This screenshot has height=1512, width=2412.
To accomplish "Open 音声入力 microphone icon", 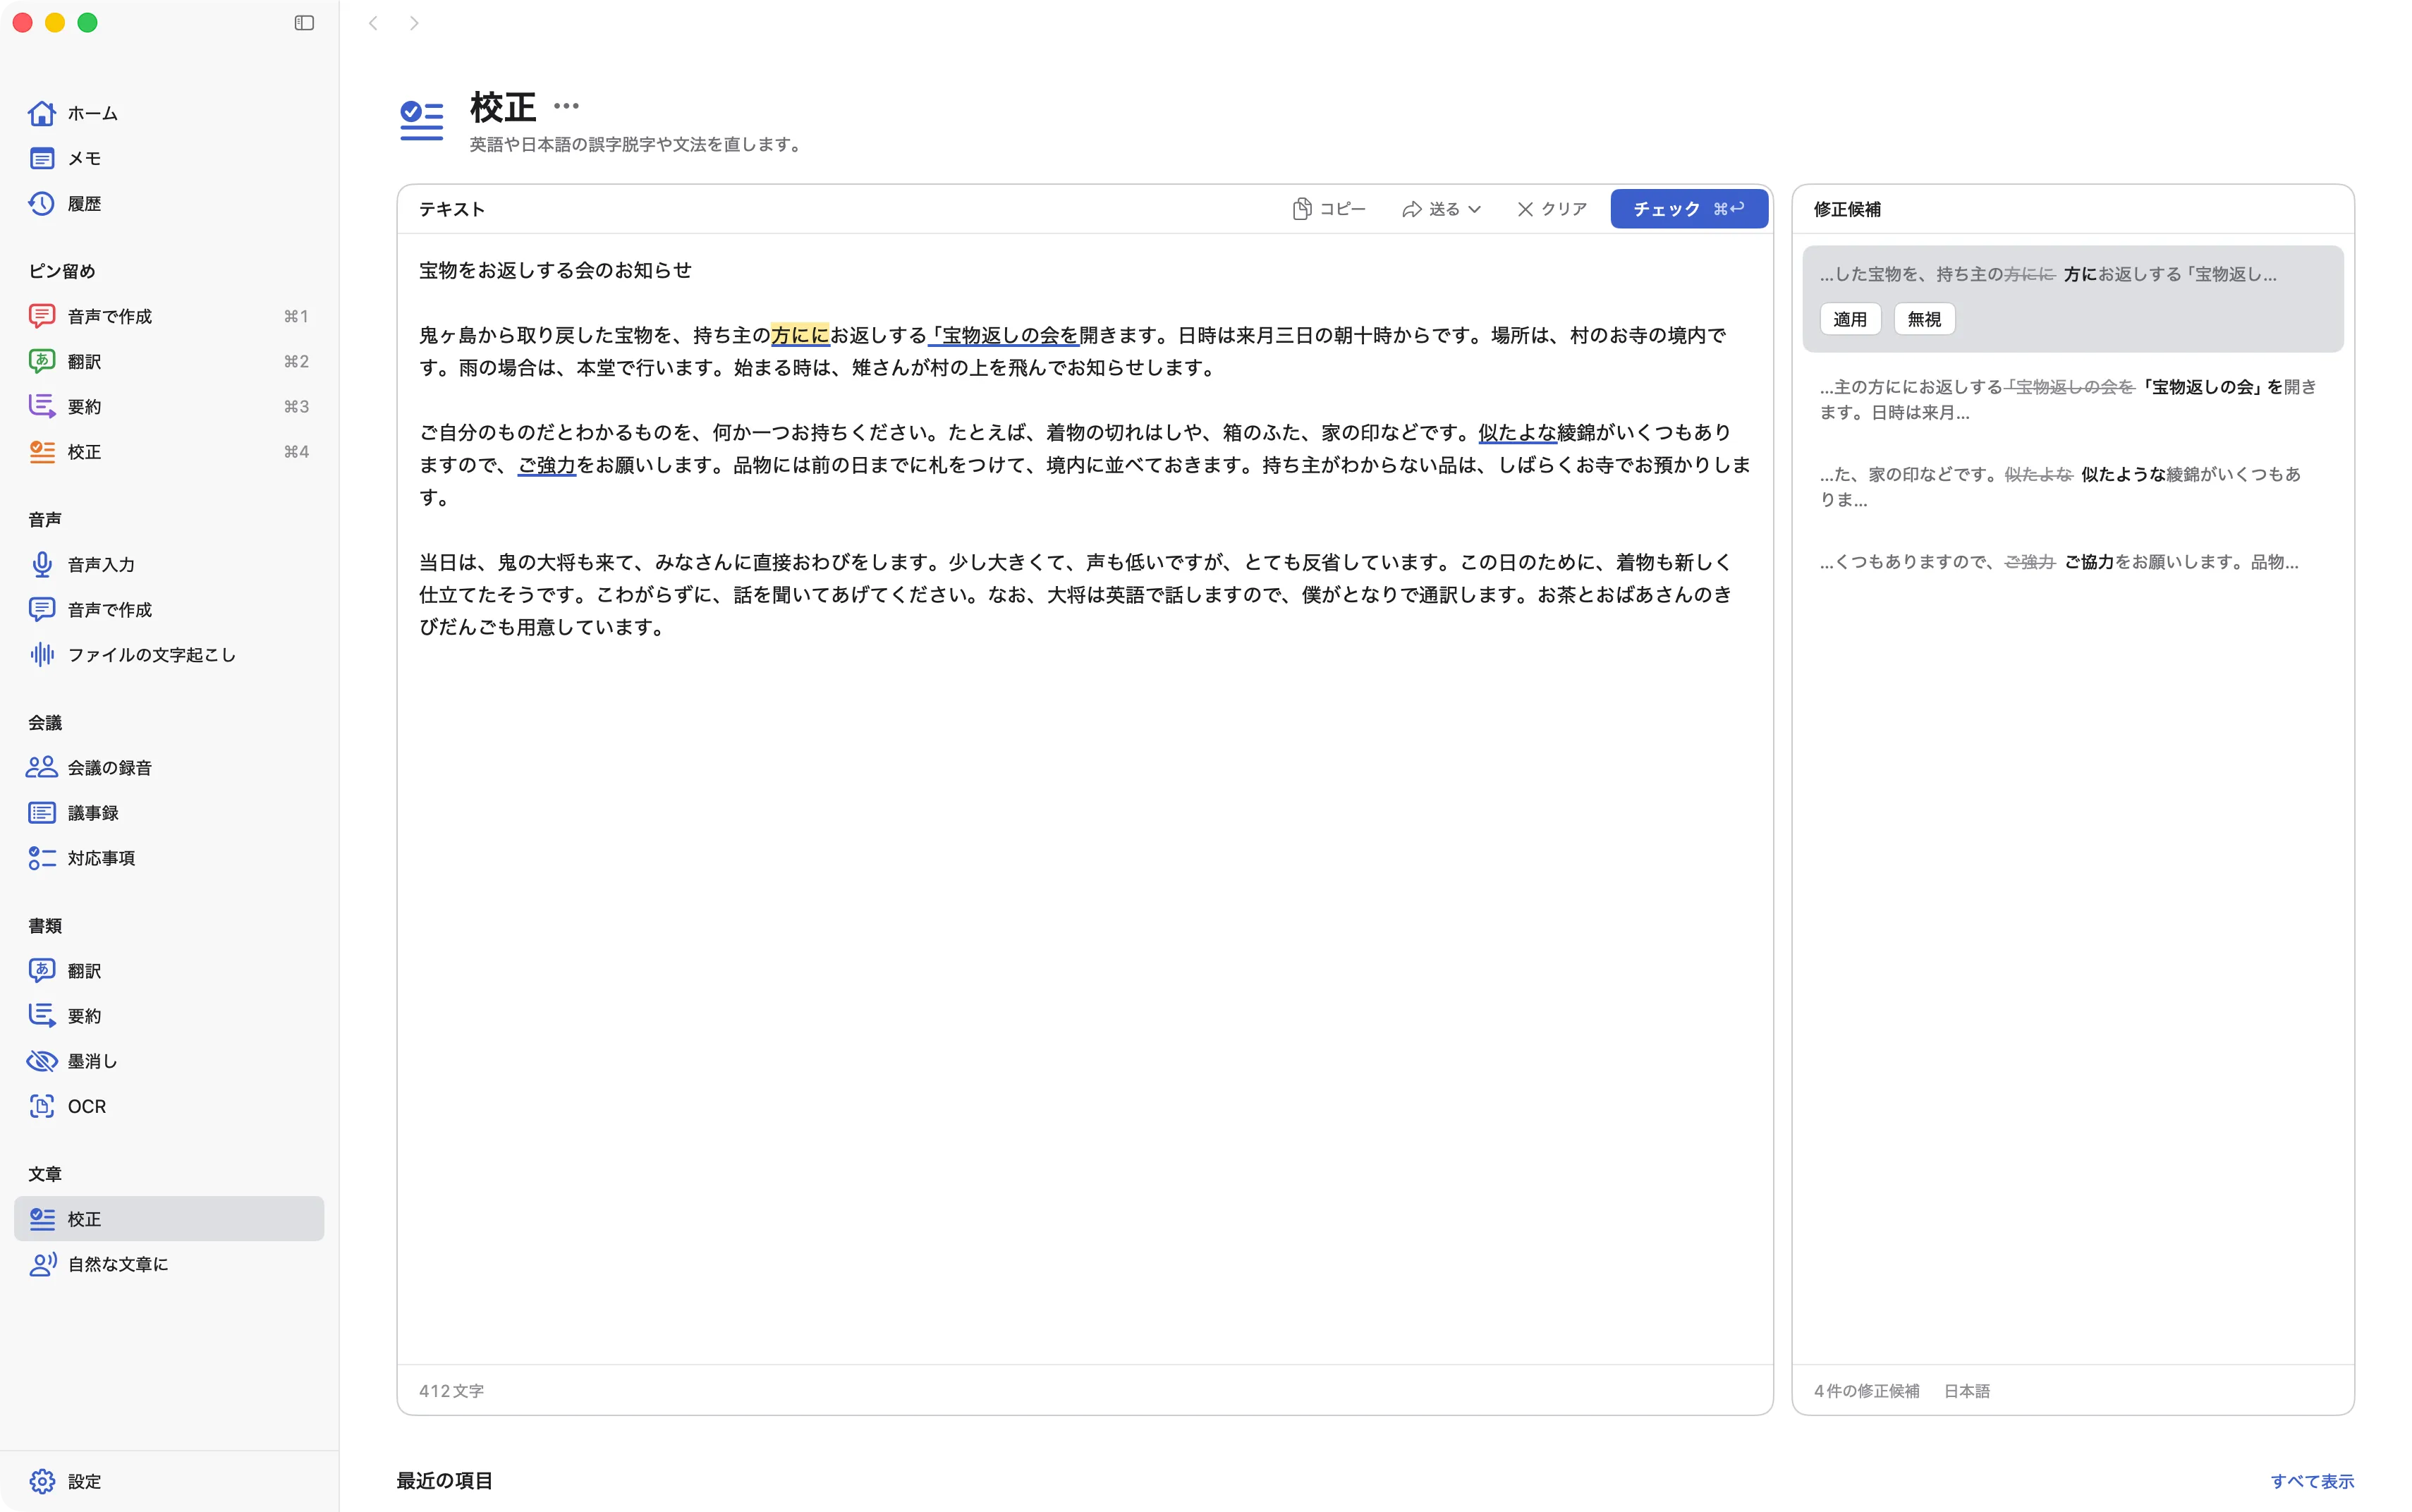I will [42, 564].
